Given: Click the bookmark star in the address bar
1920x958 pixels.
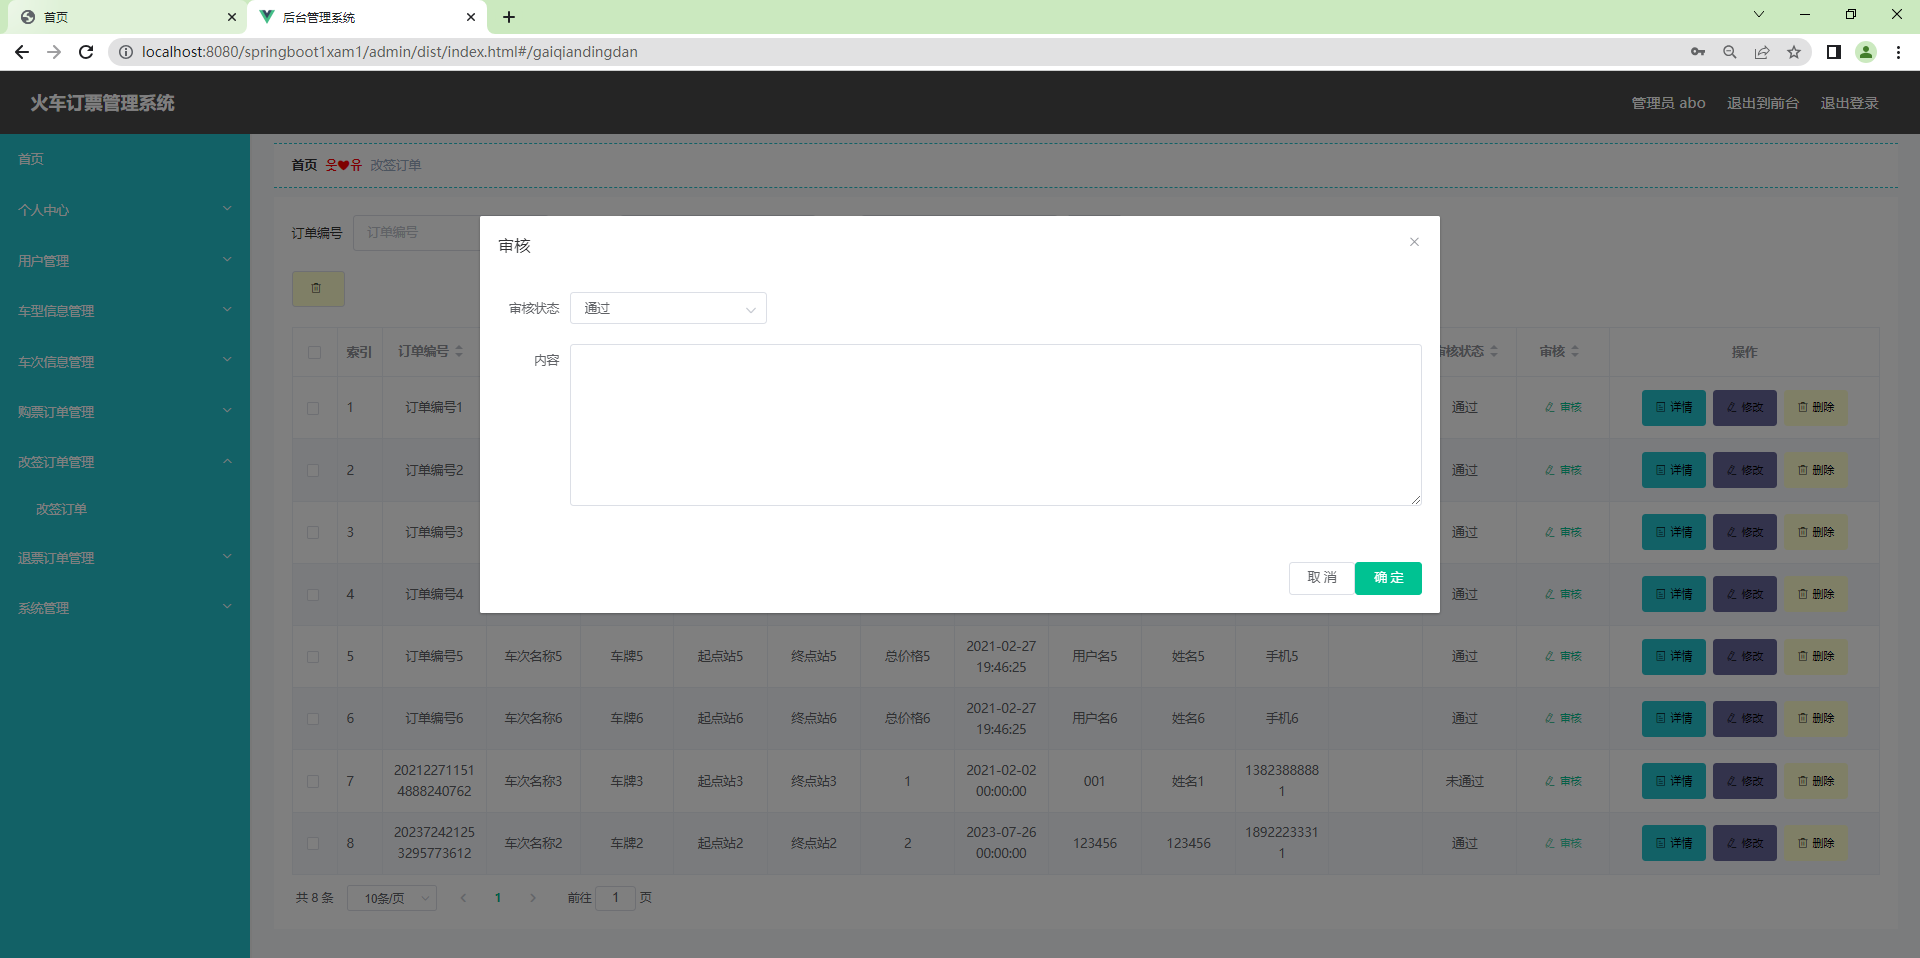Looking at the screenshot, I should (1795, 52).
